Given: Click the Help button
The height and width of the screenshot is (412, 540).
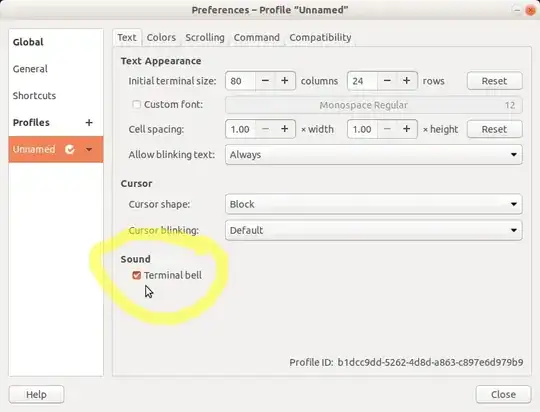Looking at the screenshot, I should click(x=37, y=394).
